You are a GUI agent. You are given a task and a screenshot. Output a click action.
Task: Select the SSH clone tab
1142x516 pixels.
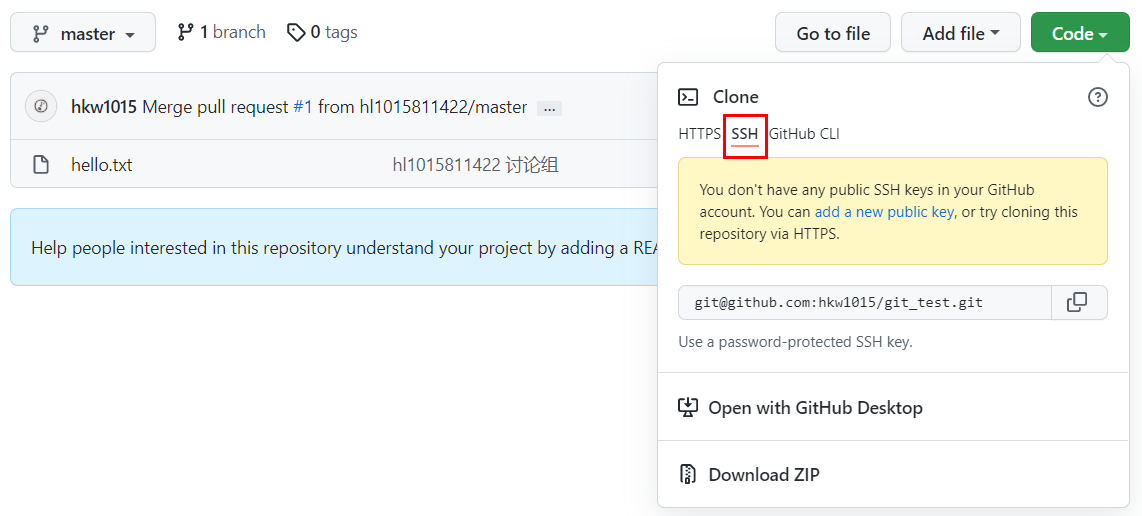tap(745, 135)
